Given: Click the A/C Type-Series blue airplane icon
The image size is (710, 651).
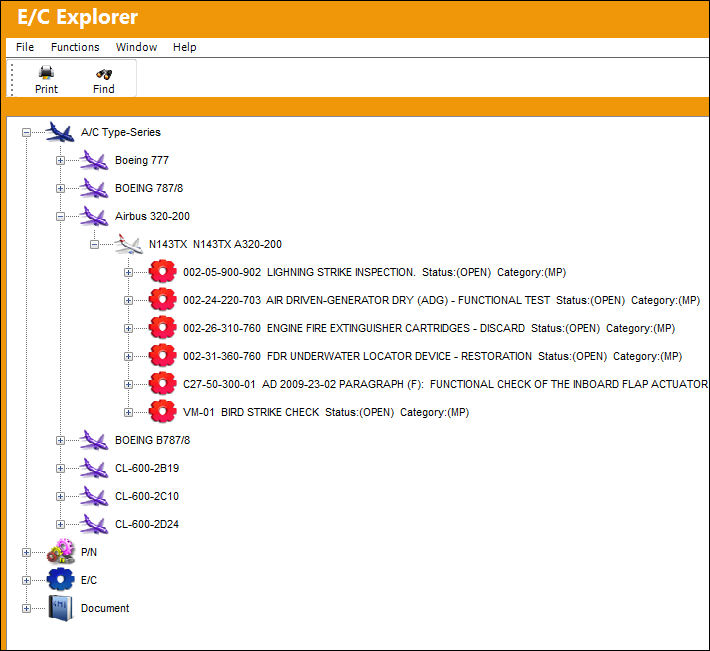Looking at the screenshot, I should pyautogui.click(x=60, y=132).
